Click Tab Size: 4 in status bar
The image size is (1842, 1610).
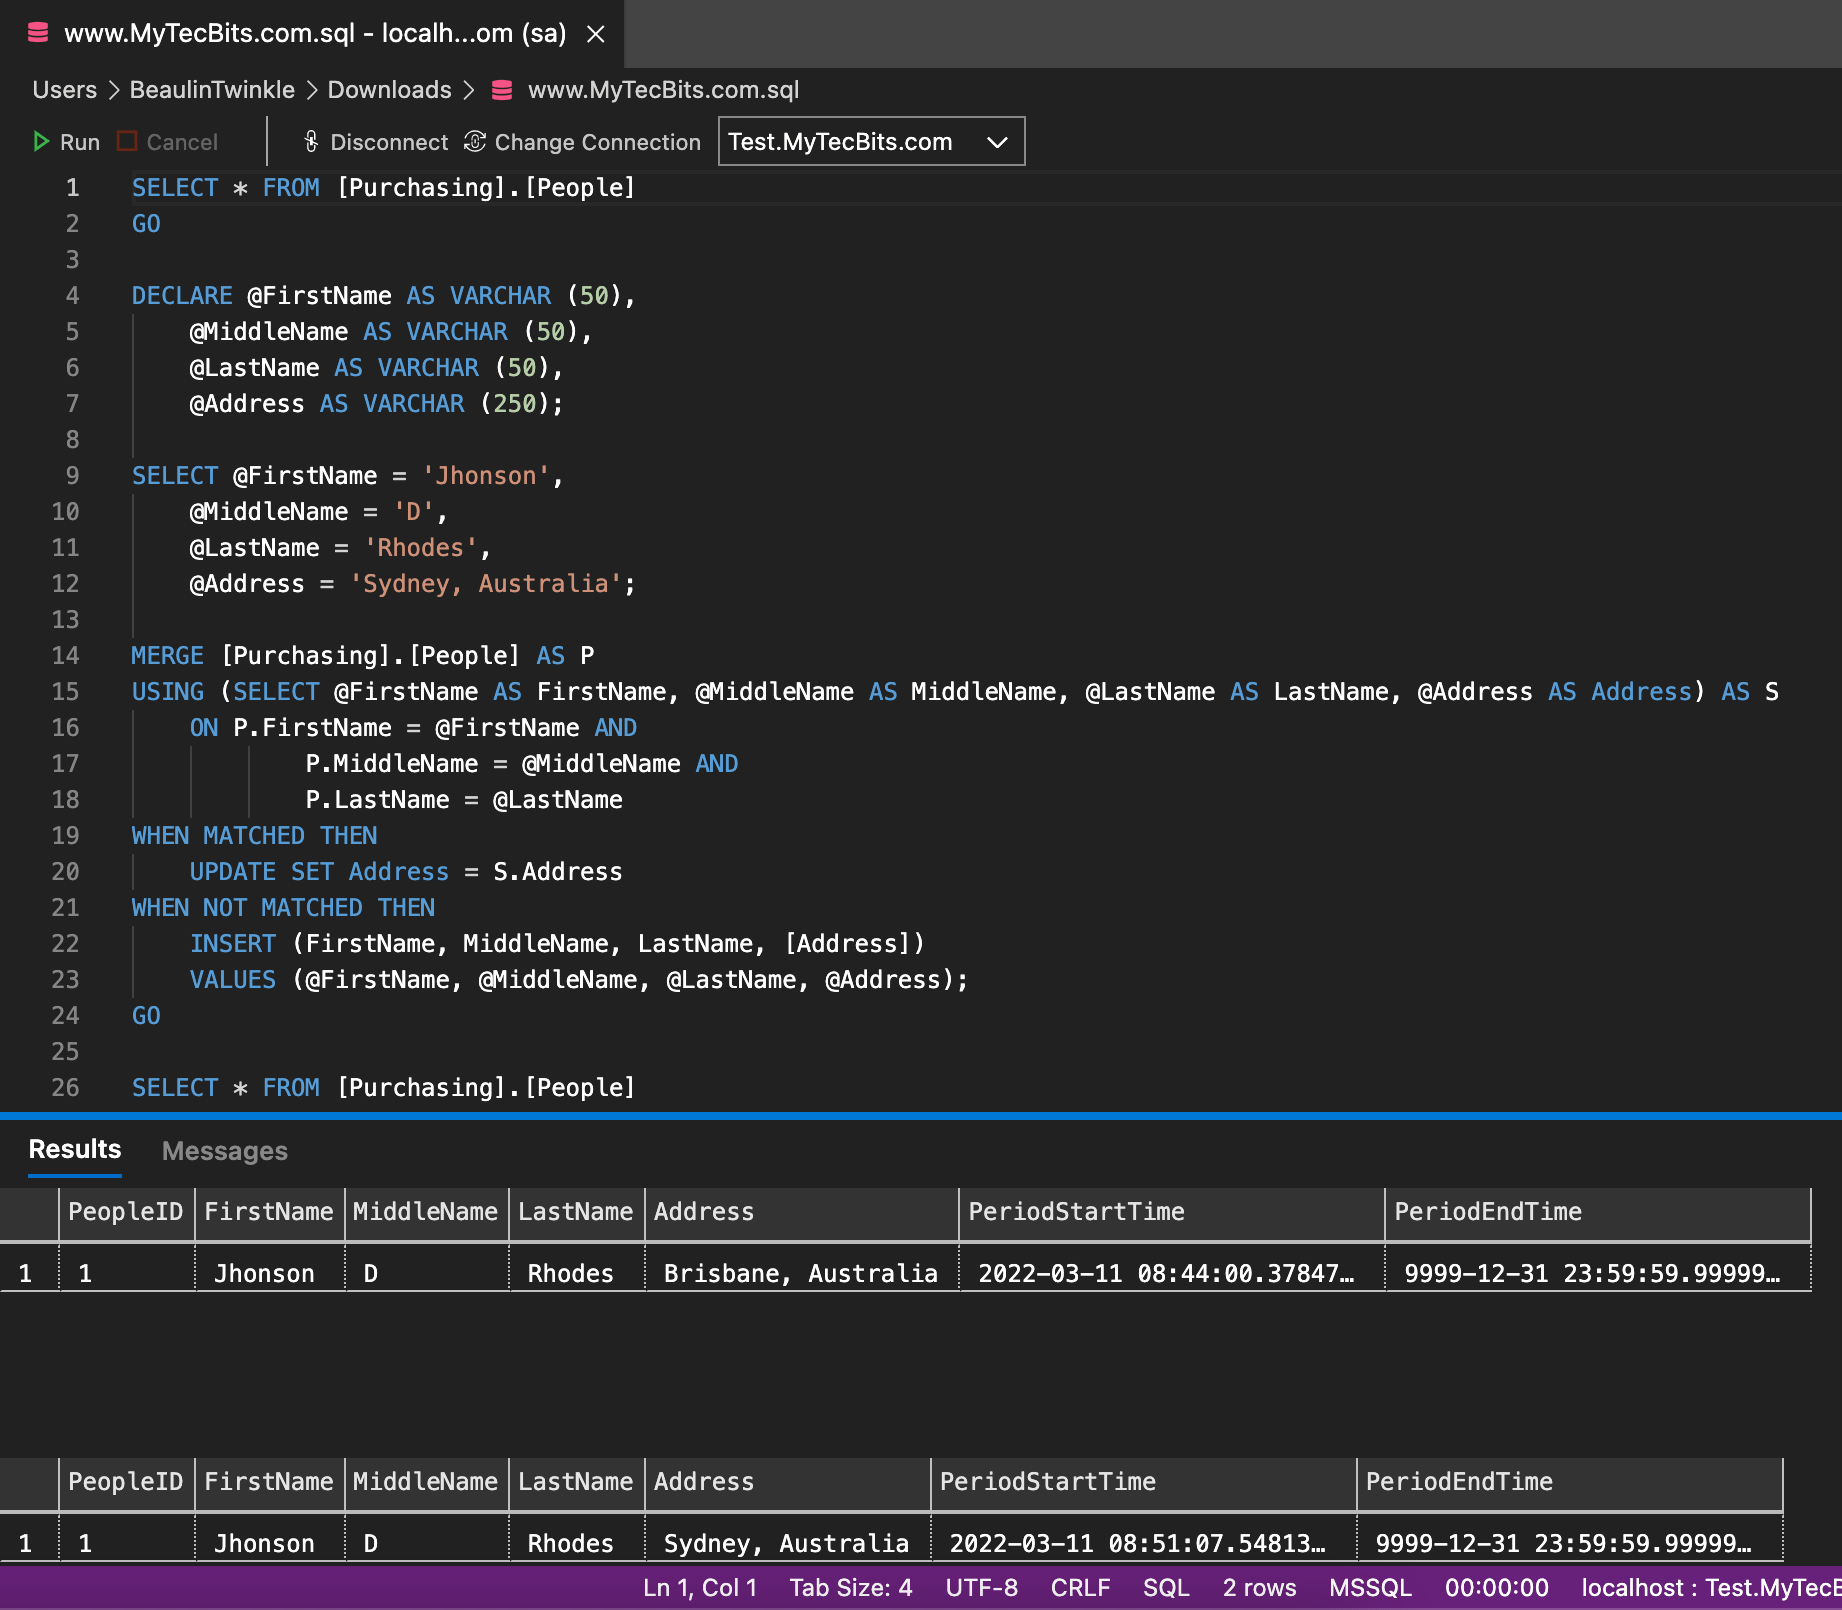pyautogui.click(x=850, y=1588)
